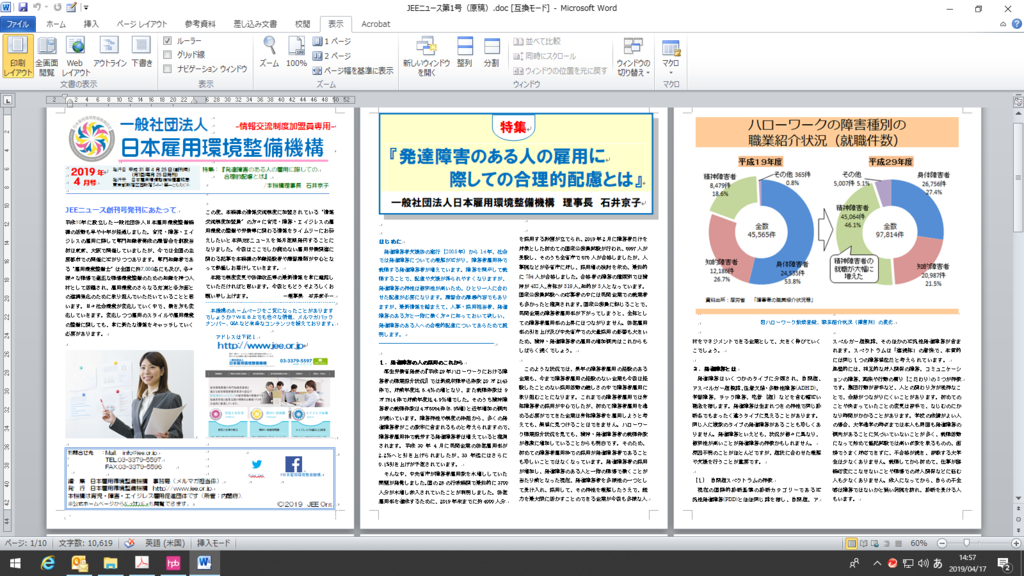Viewport: 1024px width, 576px height.
Task: Open Adobe Acrobat from taskbar
Action: 142,563
